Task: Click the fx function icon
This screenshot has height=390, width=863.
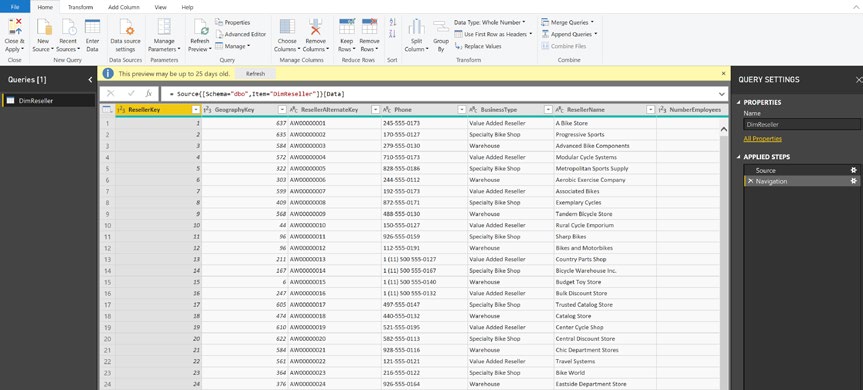Action: tap(149, 94)
